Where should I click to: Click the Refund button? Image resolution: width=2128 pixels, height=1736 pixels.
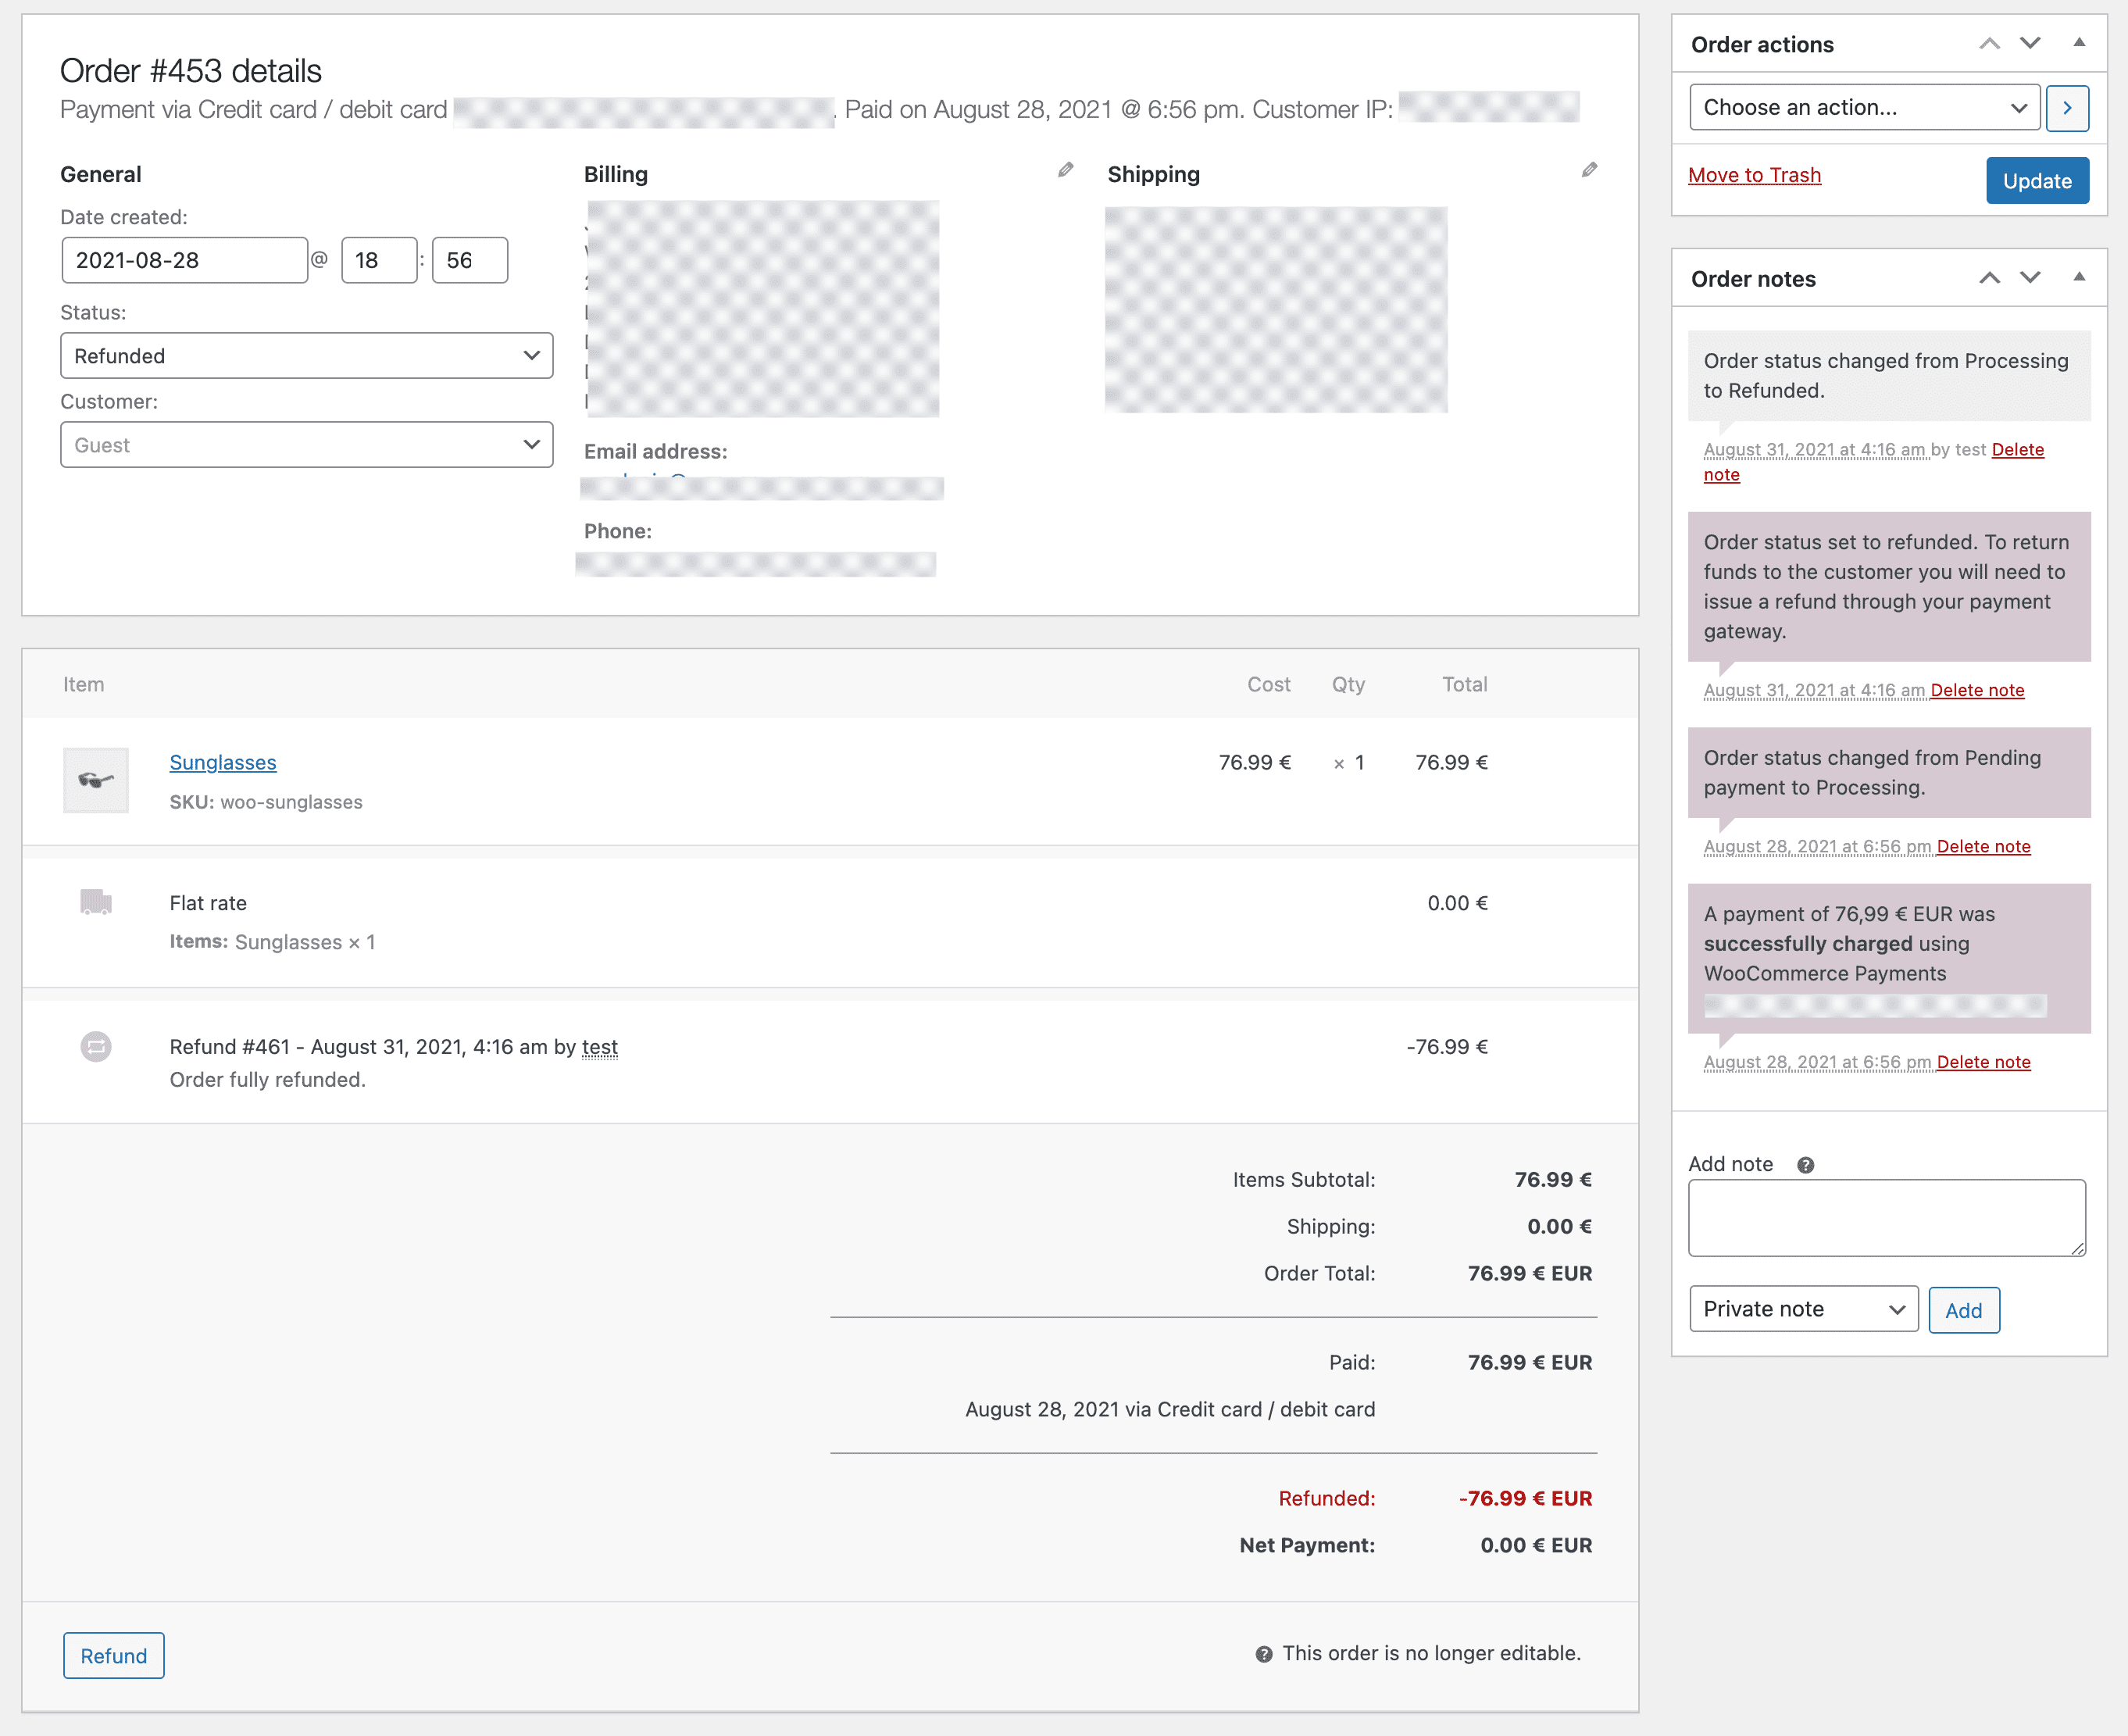coord(114,1656)
